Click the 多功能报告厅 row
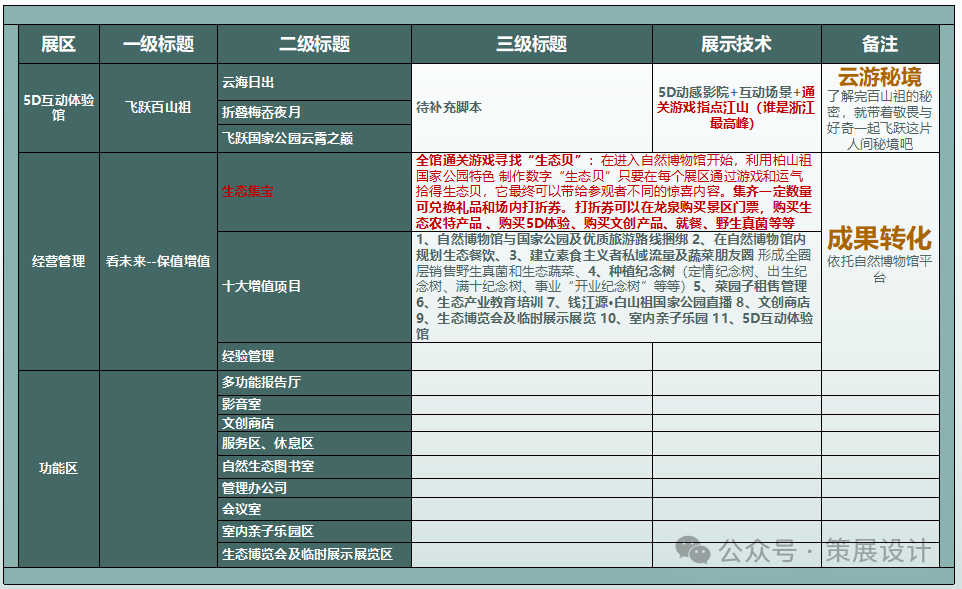Screen dimensions: 962x589 point(261,382)
